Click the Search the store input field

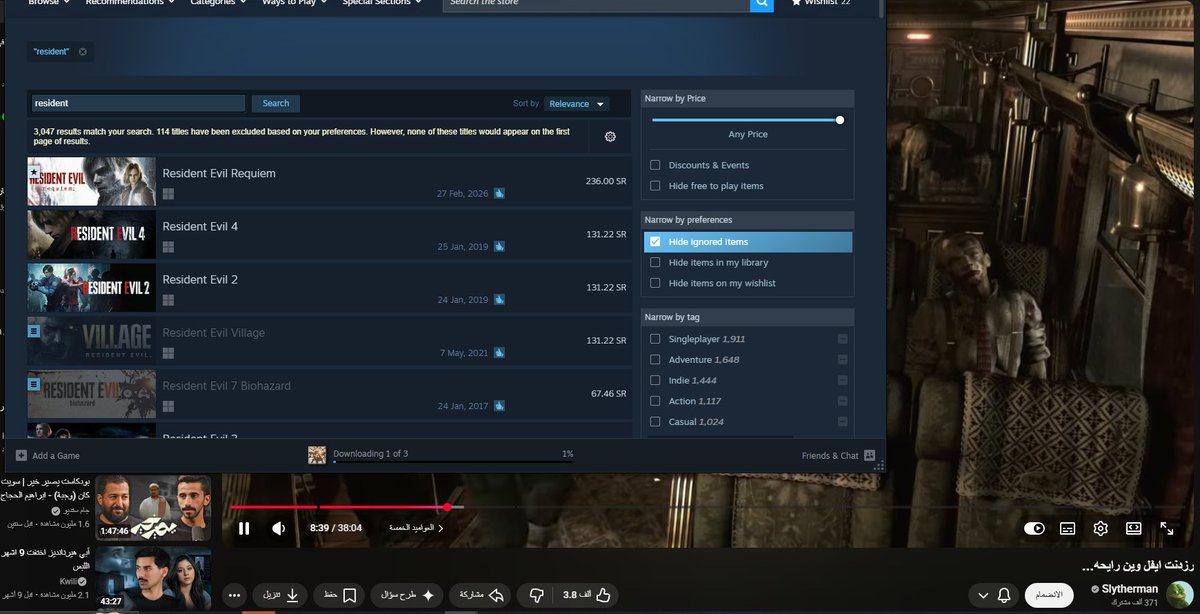pos(597,4)
